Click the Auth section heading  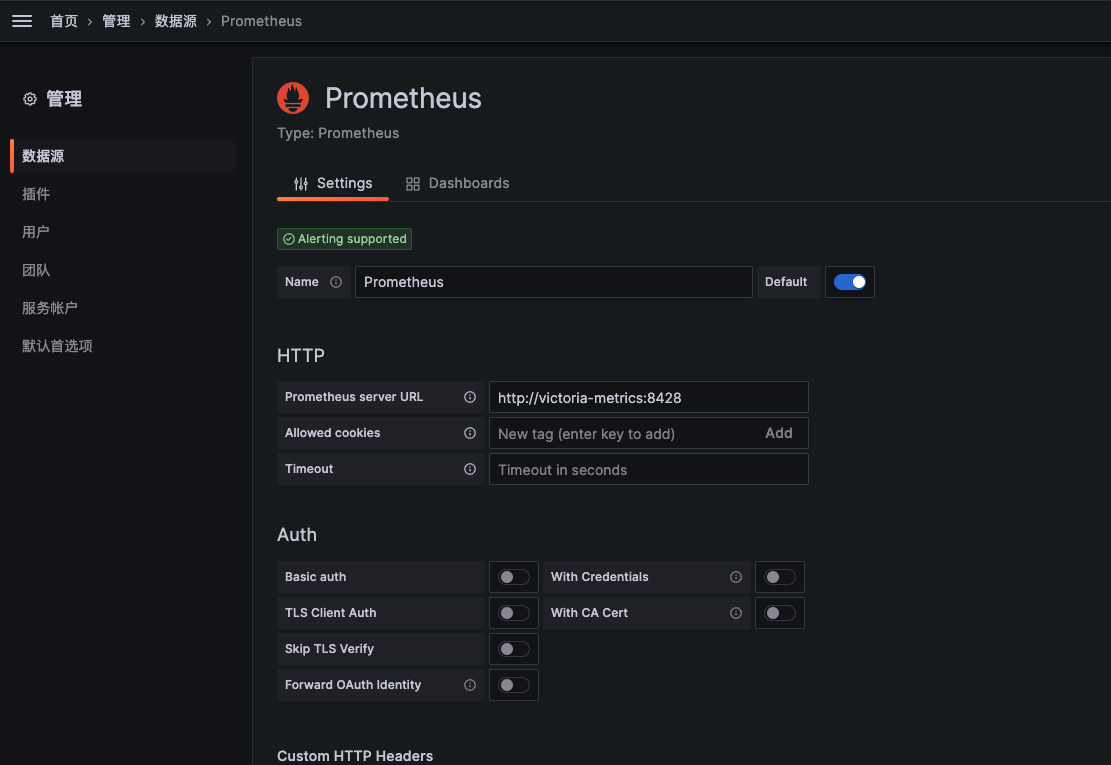pos(297,535)
